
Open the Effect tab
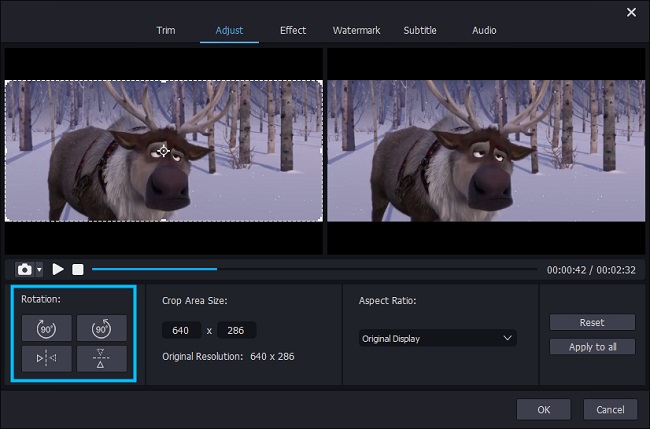click(293, 30)
